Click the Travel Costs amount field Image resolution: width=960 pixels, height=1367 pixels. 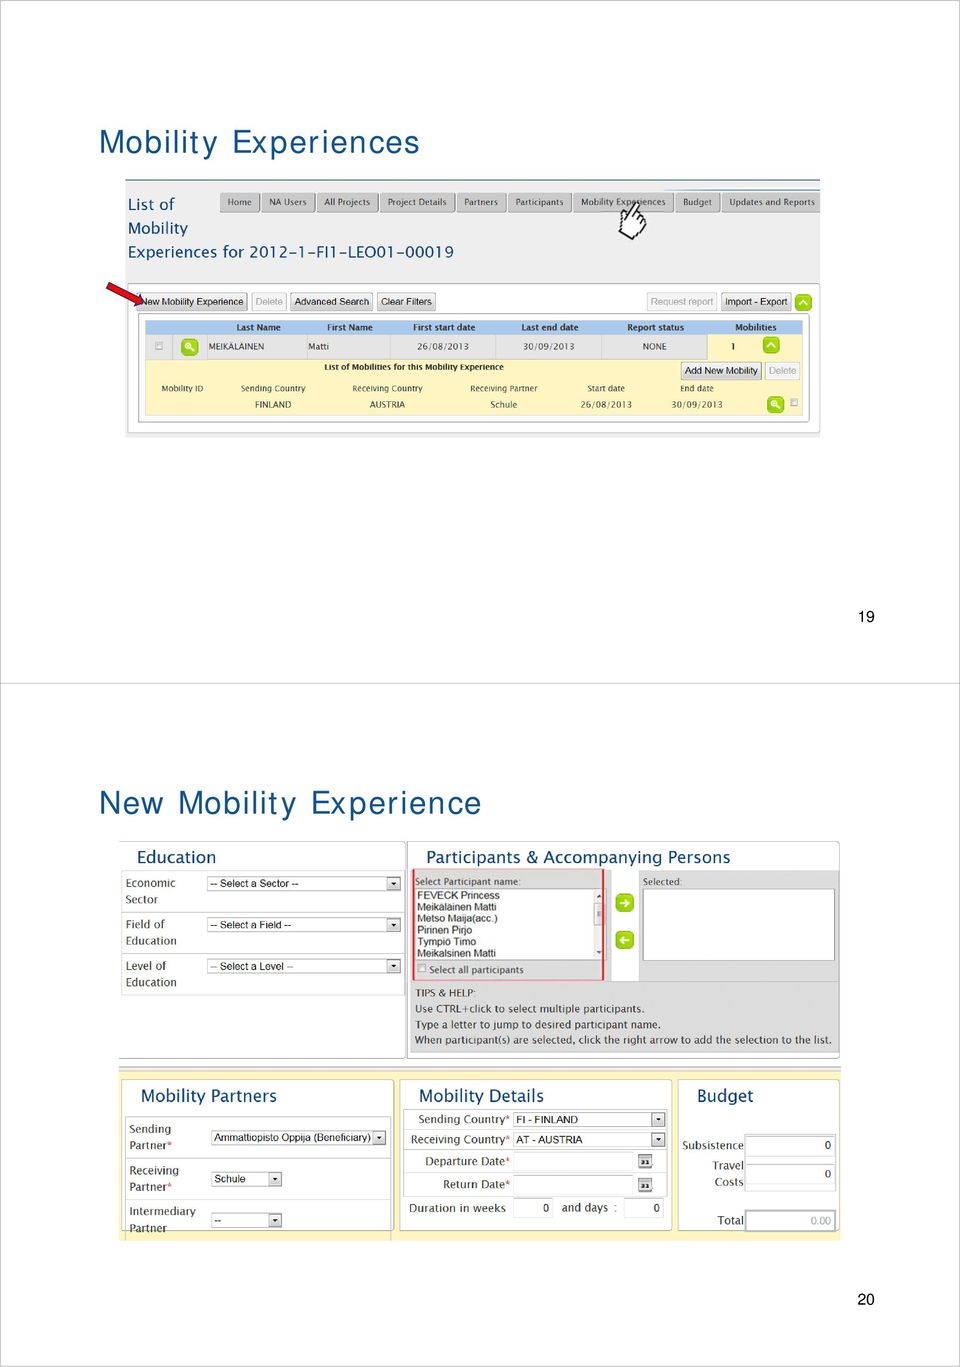pos(791,1174)
